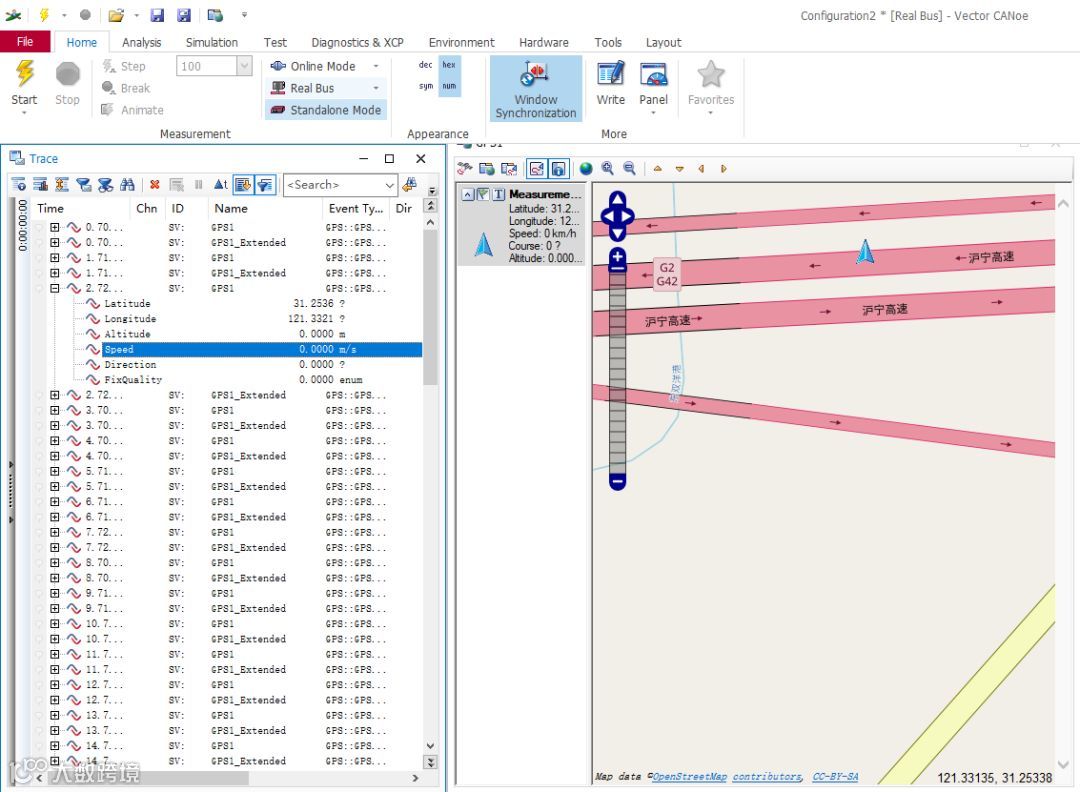Open the OpenStreetMap link
The width and height of the screenshot is (1080, 792).
(x=689, y=776)
